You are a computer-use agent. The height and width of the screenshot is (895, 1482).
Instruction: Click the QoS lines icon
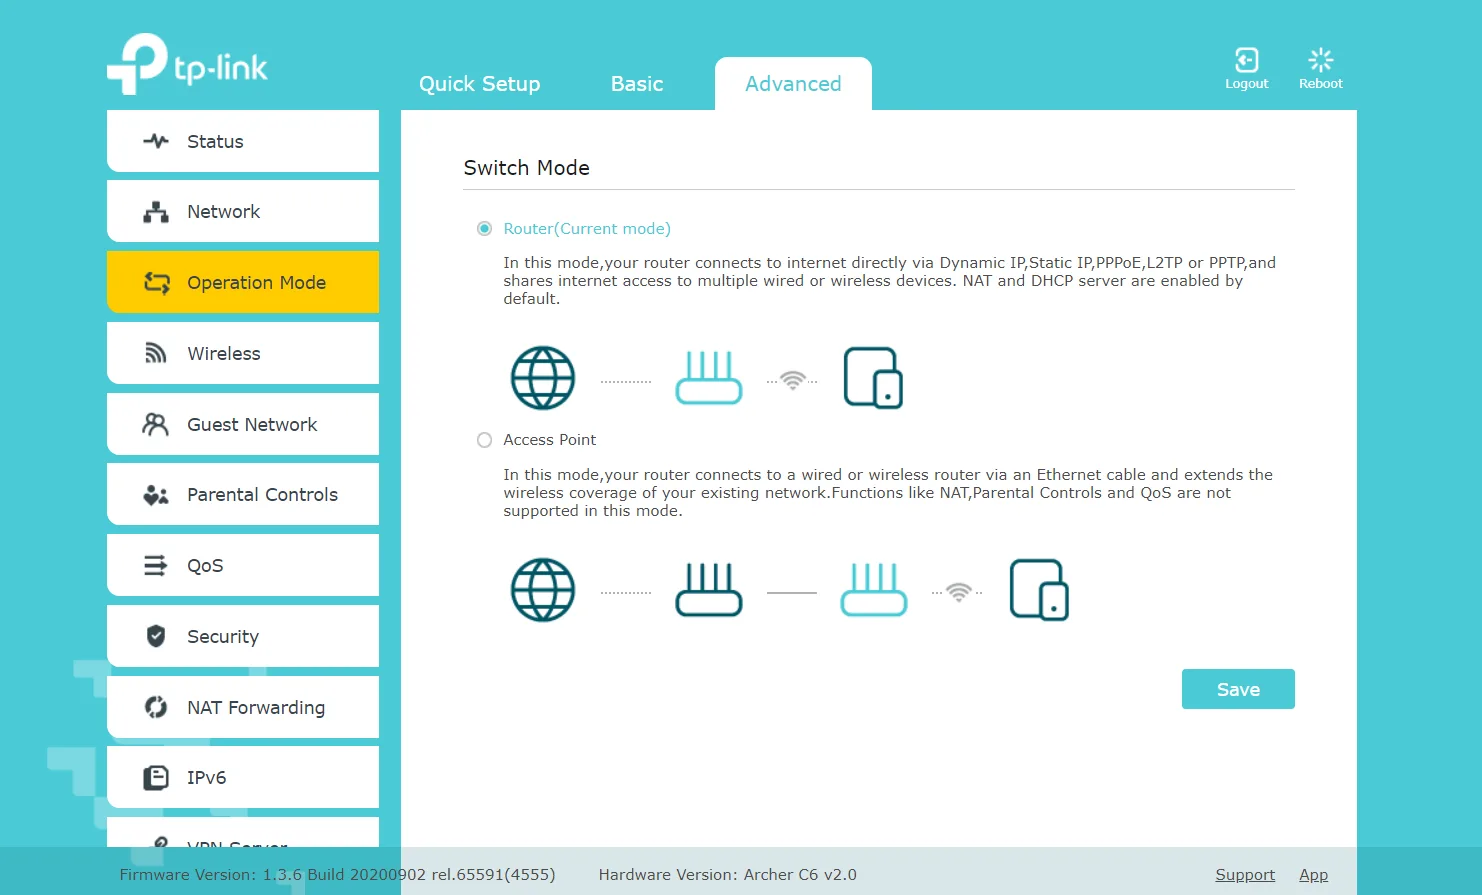tap(156, 566)
